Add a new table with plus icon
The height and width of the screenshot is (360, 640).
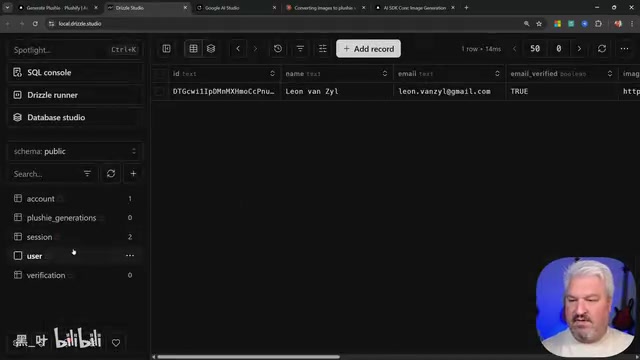(133, 174)
